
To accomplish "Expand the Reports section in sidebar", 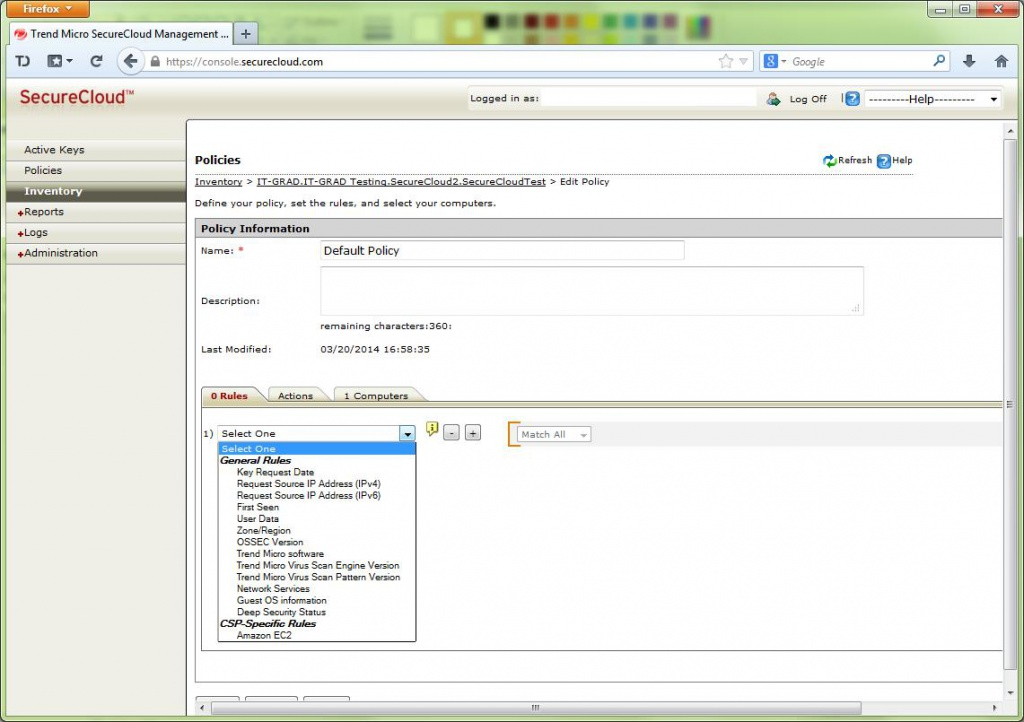I will [43, 212].
